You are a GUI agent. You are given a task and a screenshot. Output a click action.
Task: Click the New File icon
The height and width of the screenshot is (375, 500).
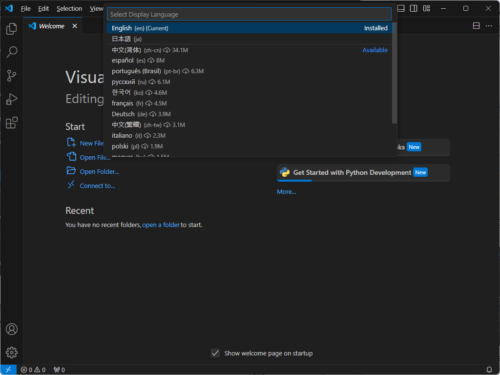71,143
